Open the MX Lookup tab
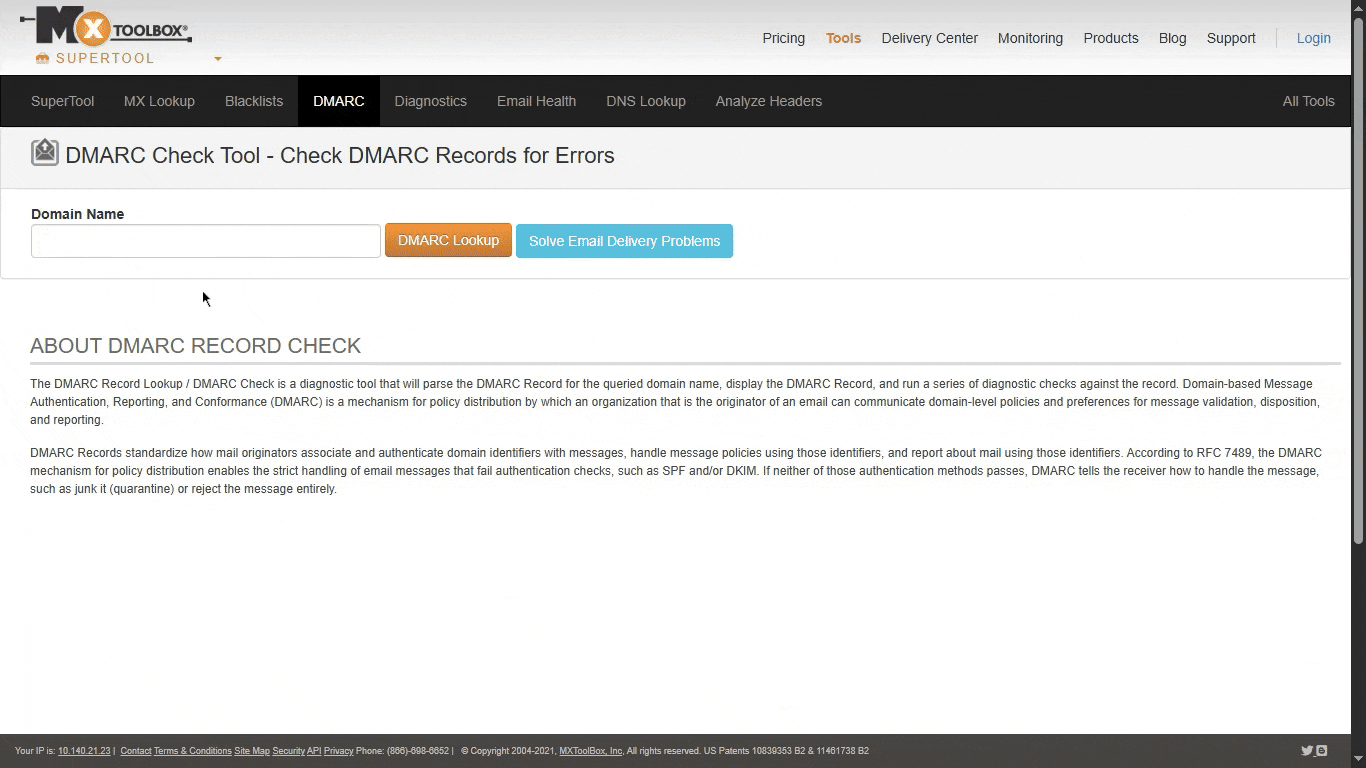 159,101
